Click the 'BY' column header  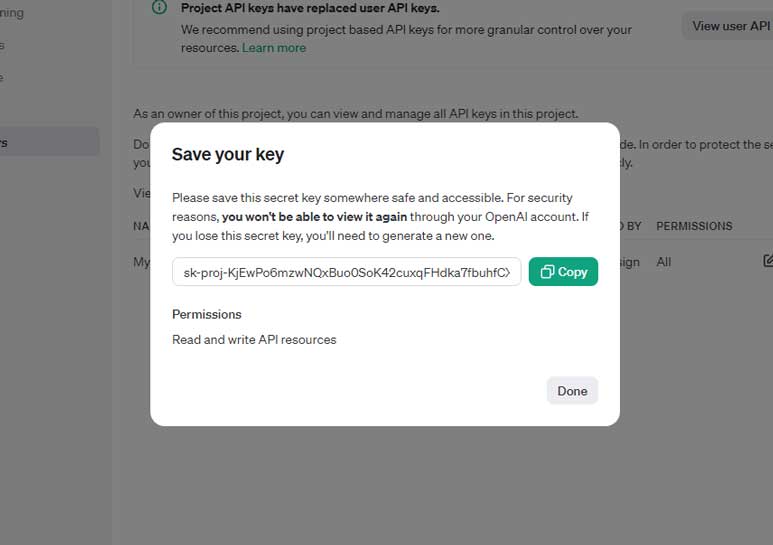(633, 226)
